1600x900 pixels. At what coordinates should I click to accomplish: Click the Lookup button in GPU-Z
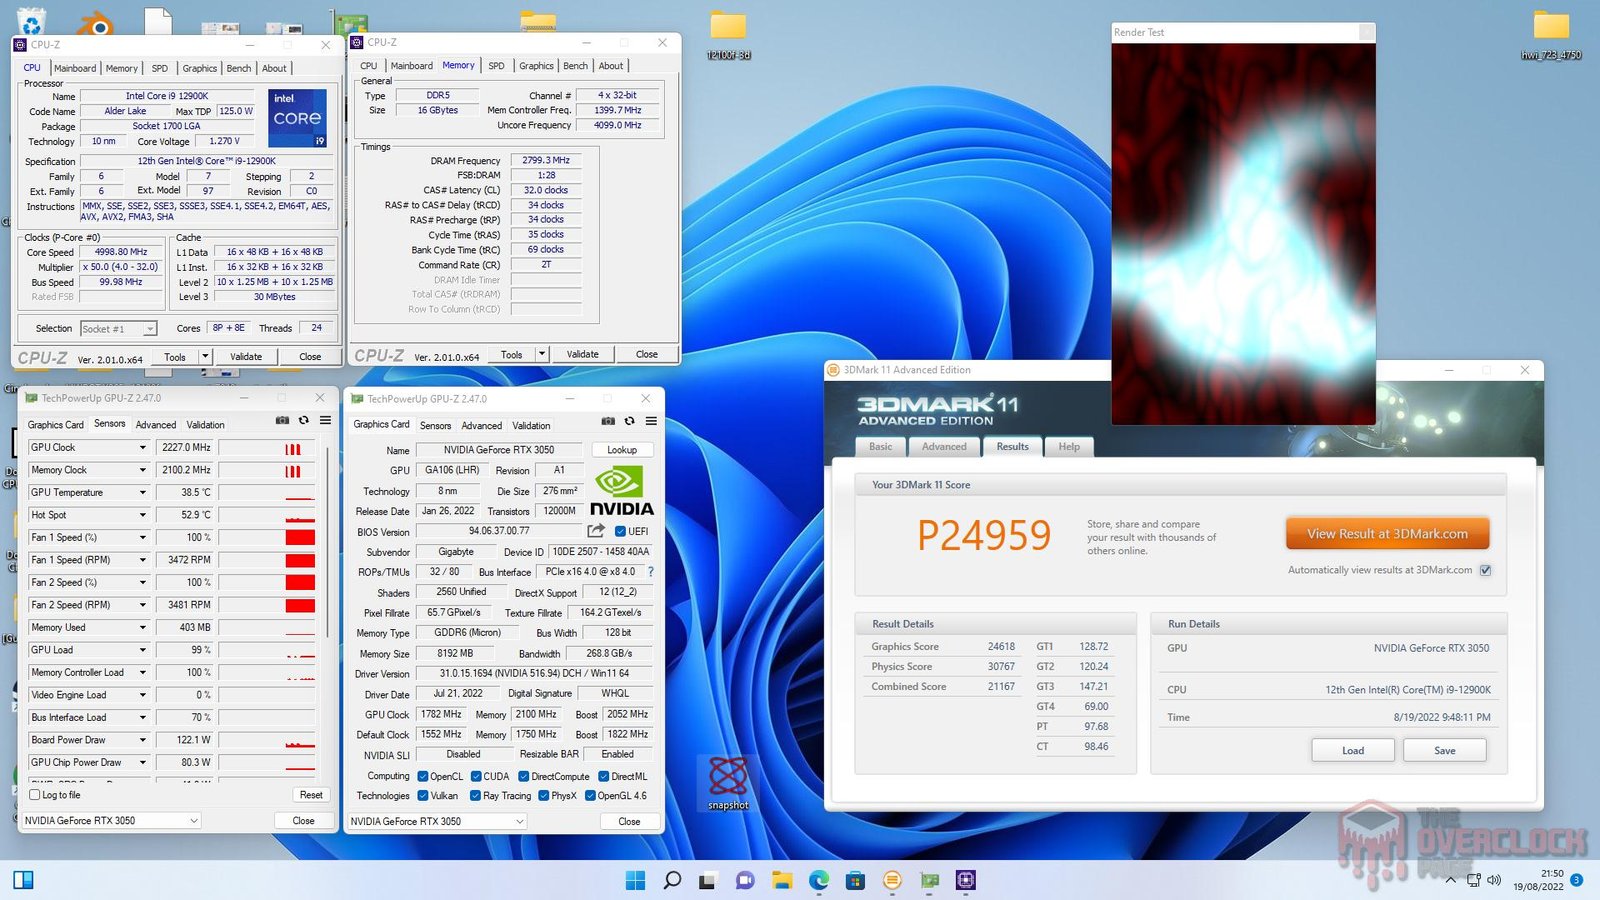[622, 450]
